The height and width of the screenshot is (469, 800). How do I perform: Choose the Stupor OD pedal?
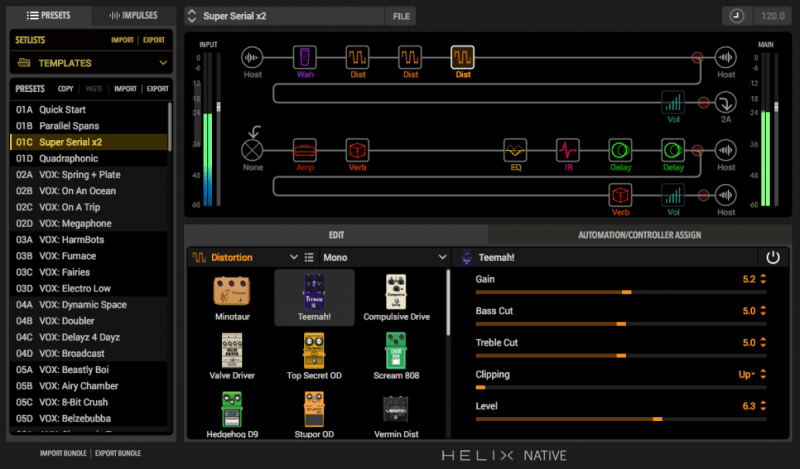(x=314, y=415)
